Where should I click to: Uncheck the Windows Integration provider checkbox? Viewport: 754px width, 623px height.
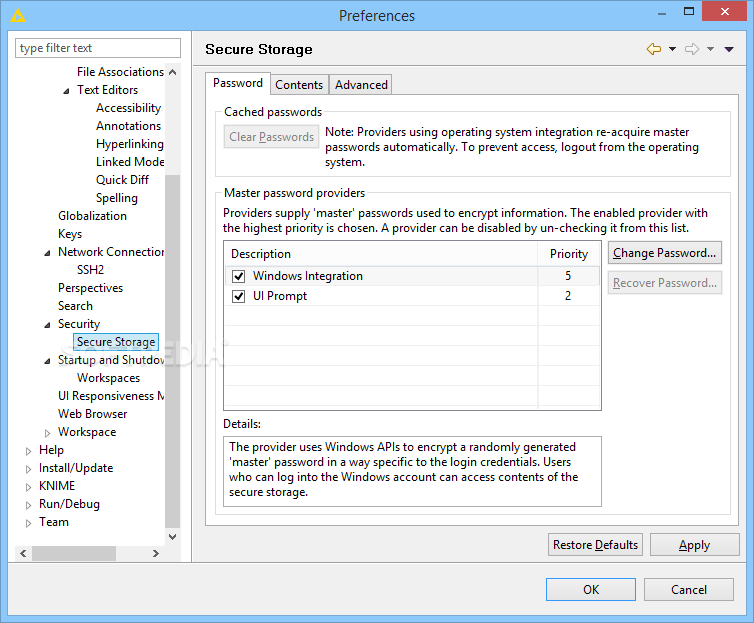pyautogui.click(x=239, y=276)
